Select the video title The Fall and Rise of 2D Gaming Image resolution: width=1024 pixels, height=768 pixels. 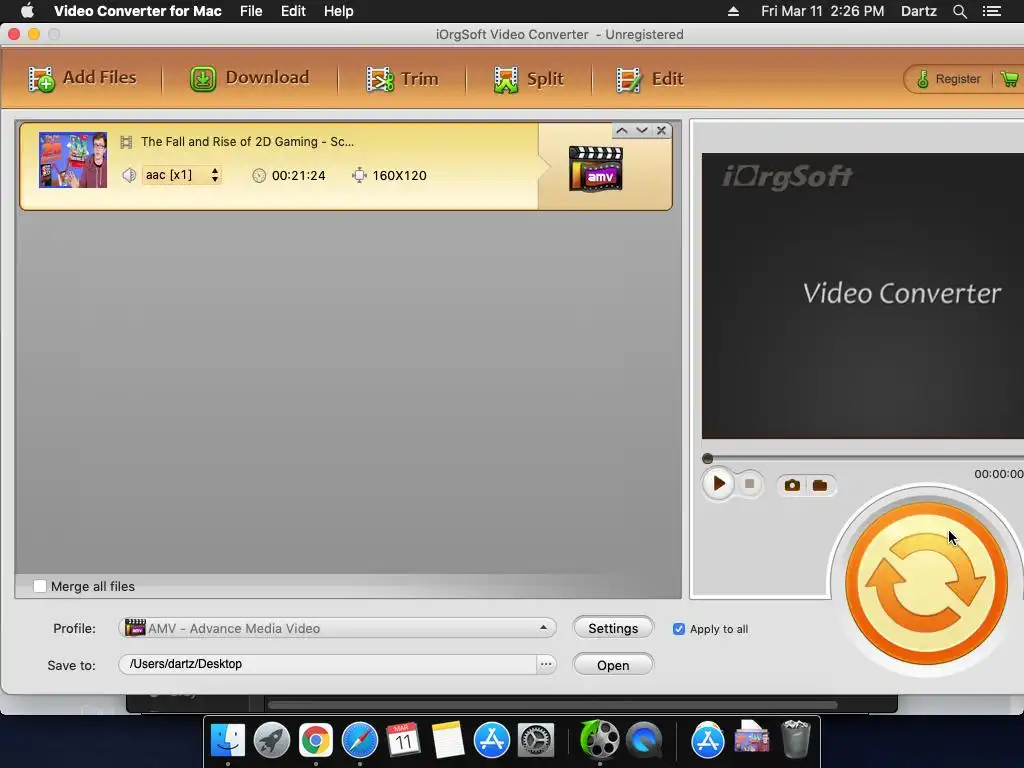[x=248, y=142]
